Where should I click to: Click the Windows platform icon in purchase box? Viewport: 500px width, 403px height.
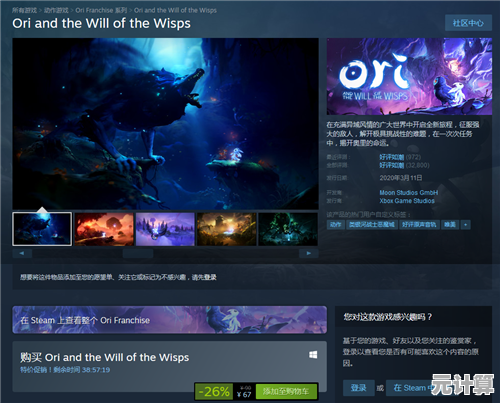click(313, 355)
